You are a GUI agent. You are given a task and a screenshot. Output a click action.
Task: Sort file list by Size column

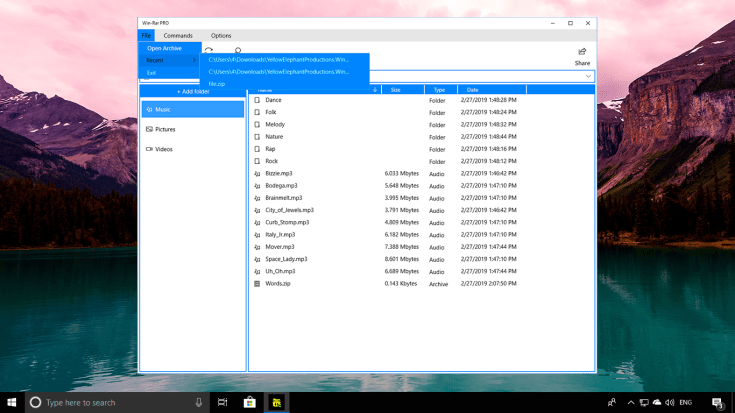(395, 90)
